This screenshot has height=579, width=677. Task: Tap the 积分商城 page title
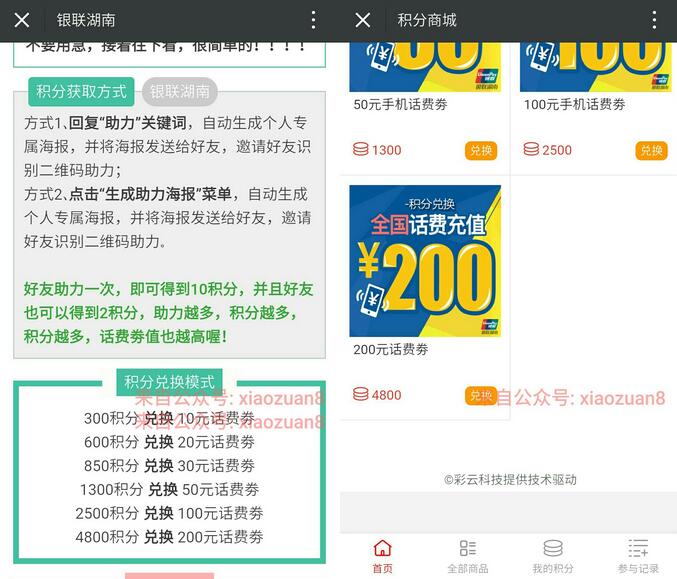[427, 20]
